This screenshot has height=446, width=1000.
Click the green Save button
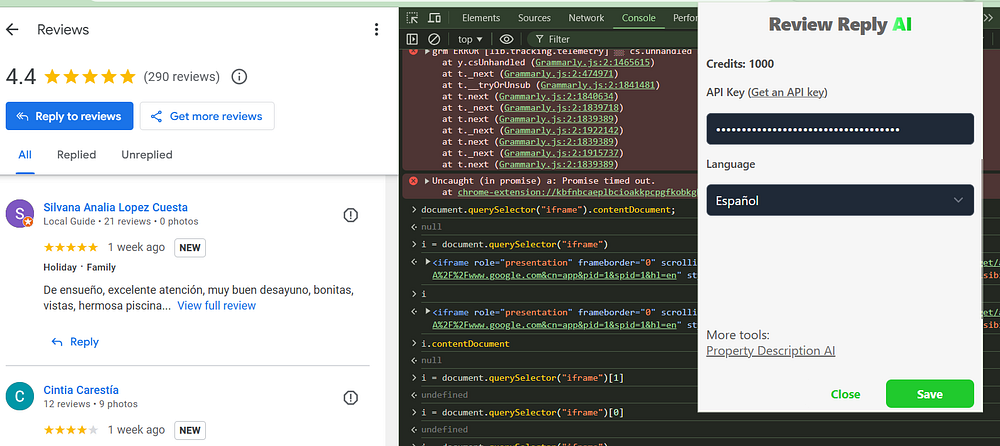coord(929,394)
